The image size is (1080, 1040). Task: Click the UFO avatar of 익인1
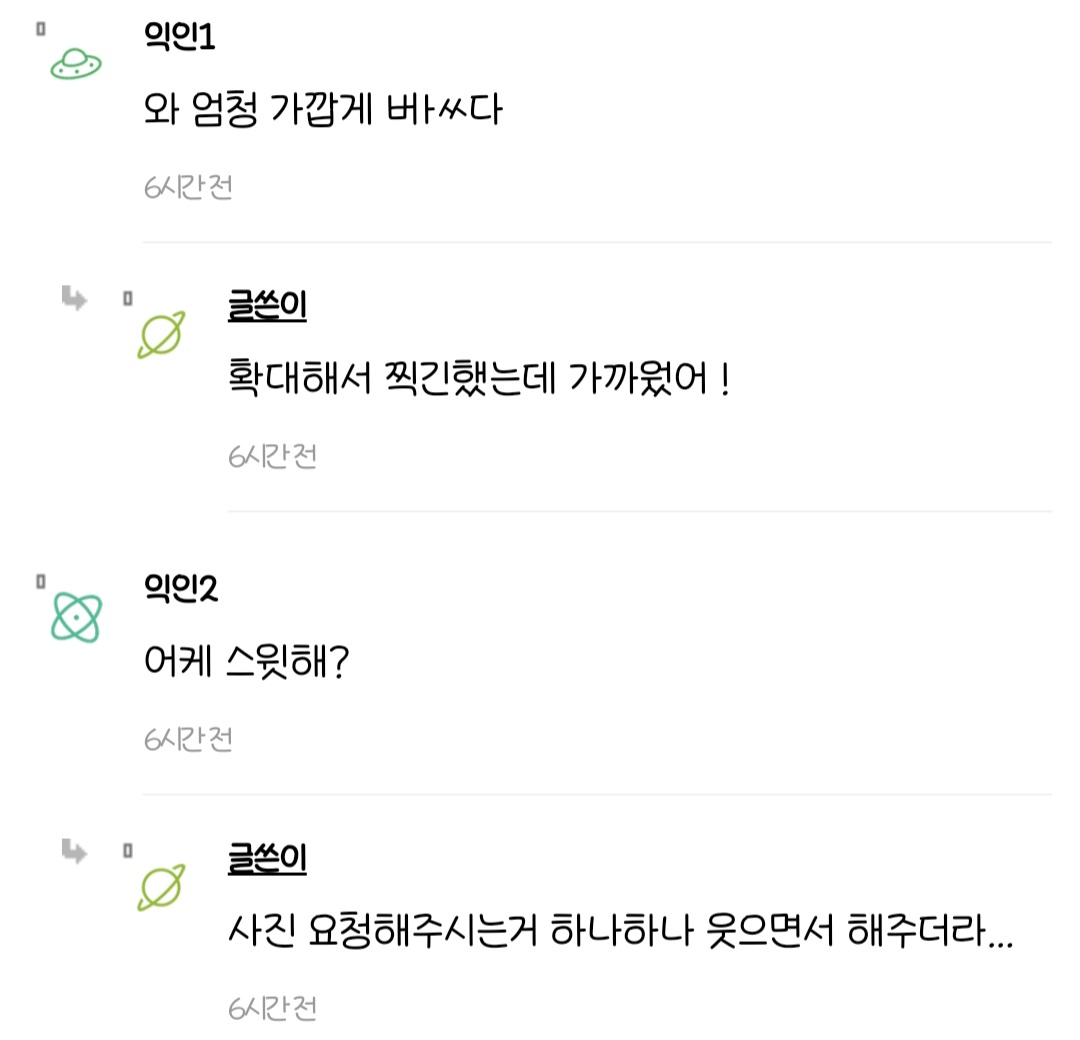tap(76, 66)
